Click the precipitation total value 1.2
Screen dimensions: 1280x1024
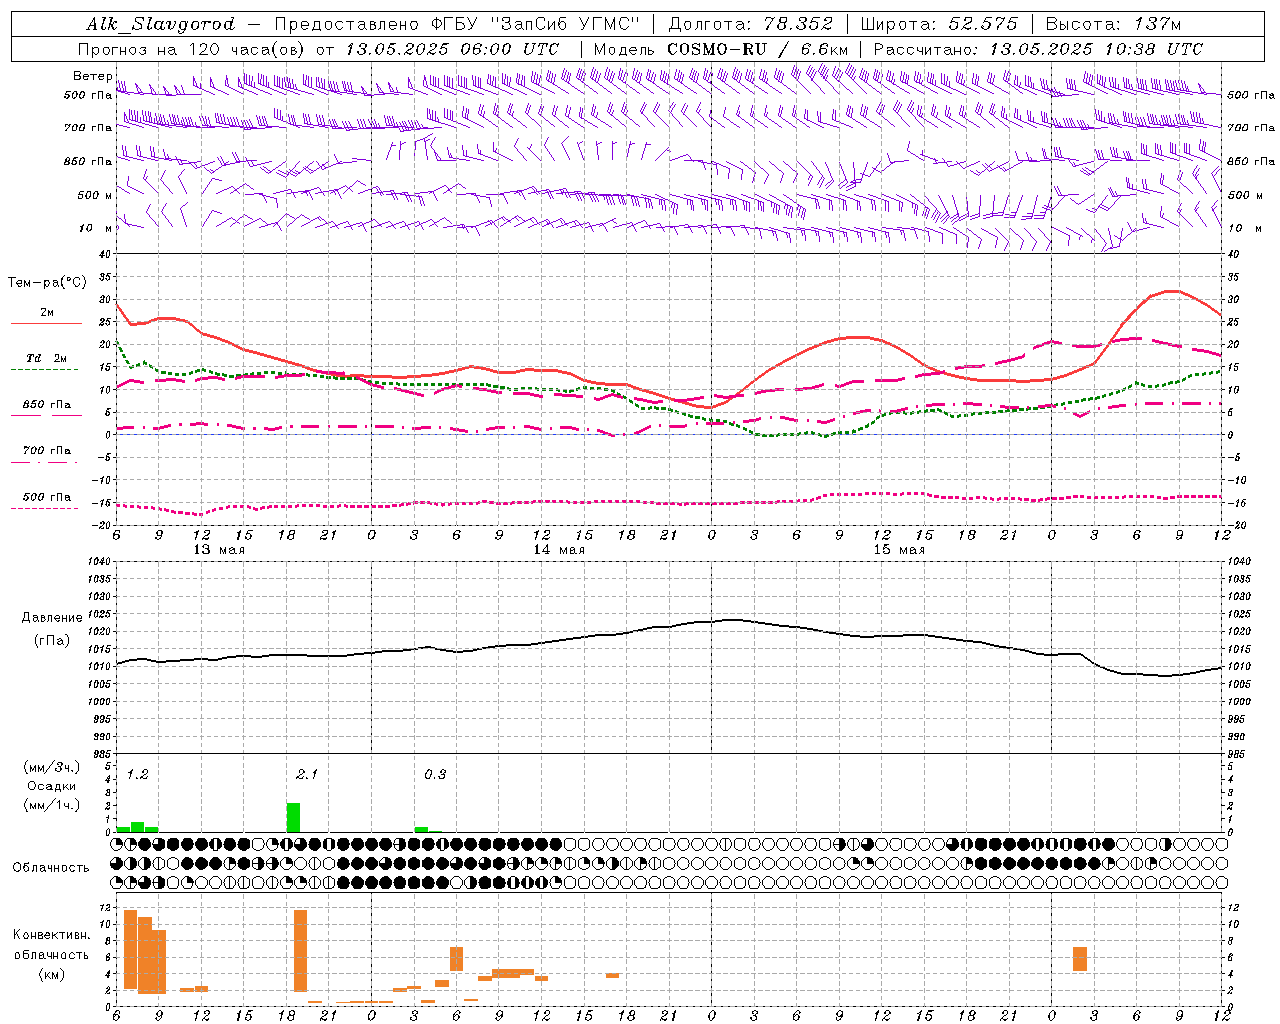click(138, 775)
